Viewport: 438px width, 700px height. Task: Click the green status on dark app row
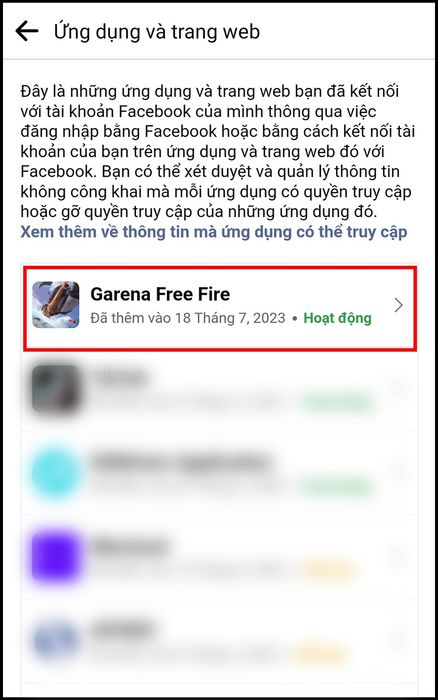click(338, 403)
